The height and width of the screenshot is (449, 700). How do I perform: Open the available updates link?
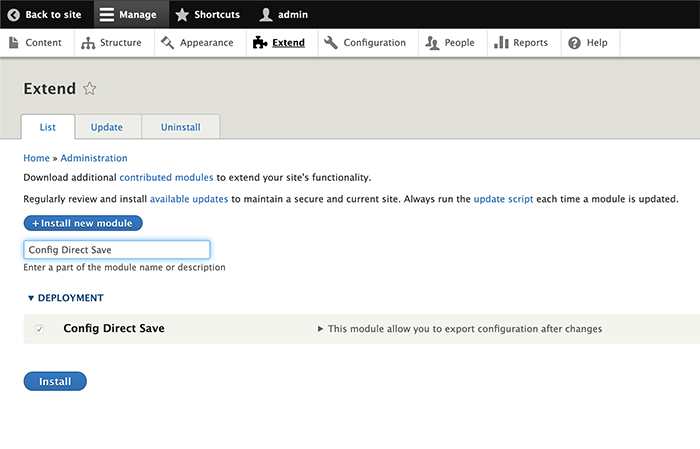click(x=189, y=199)
